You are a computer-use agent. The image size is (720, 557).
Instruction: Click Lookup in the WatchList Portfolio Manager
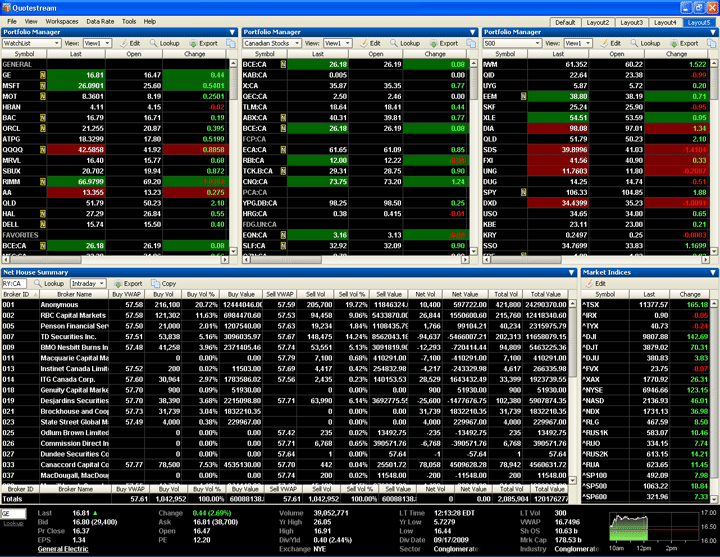pyautogui.click(x=165, y=43)
